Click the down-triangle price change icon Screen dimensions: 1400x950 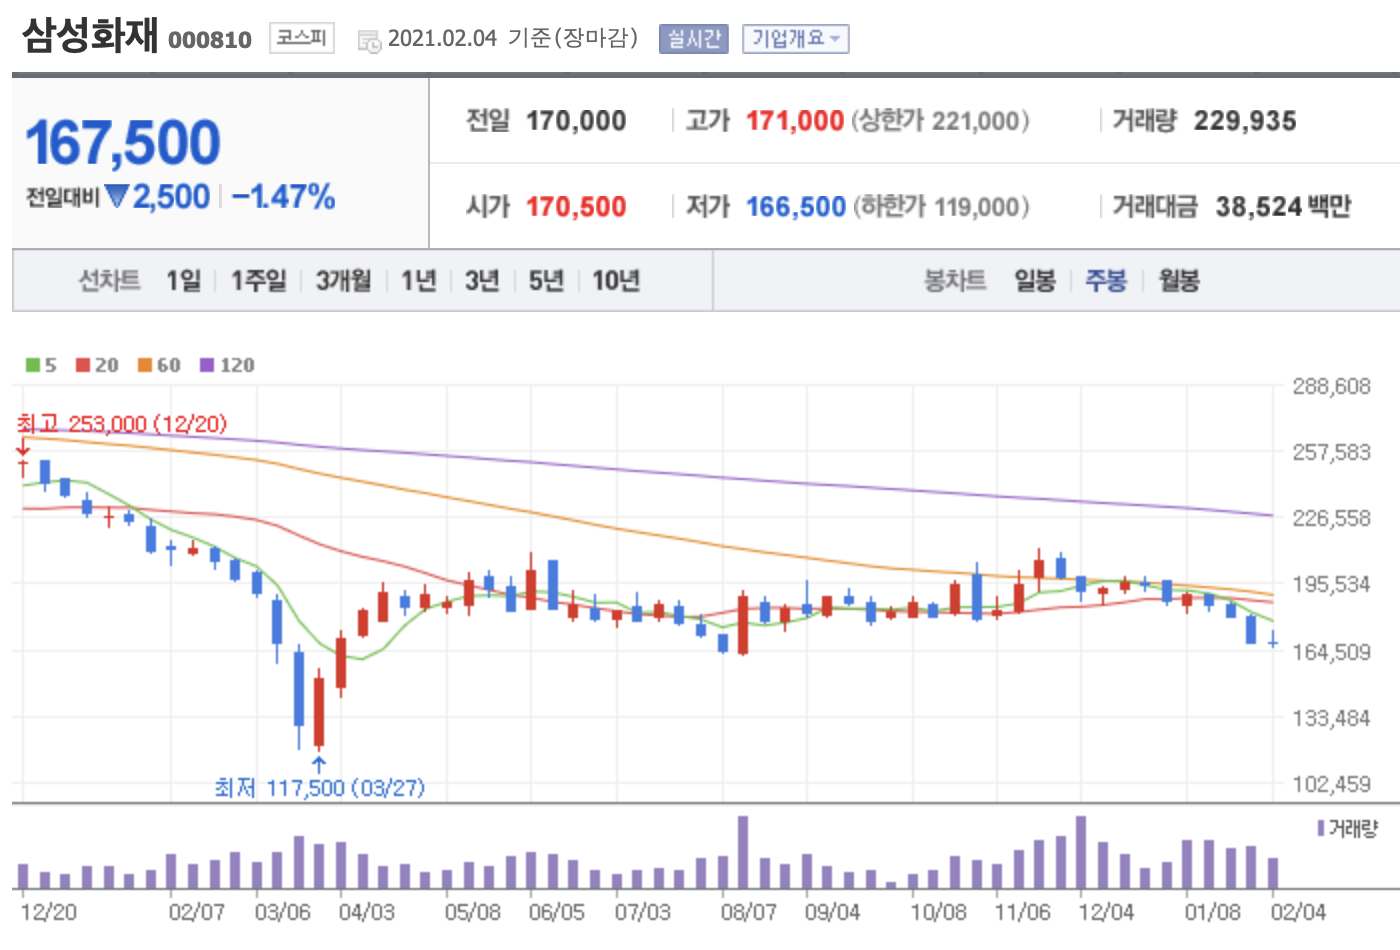point(117,197)
